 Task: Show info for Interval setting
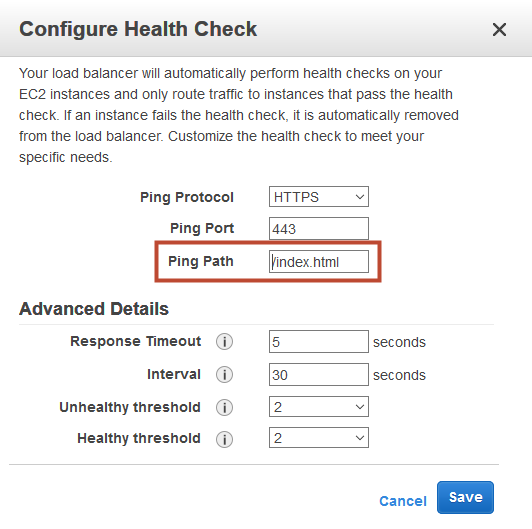(x=224, y=375)
